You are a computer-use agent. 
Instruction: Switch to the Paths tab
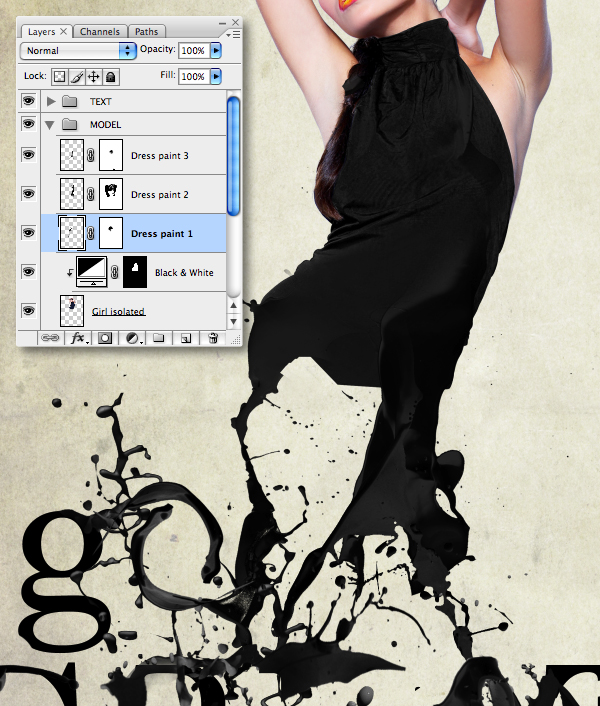[x=146, y=32]
